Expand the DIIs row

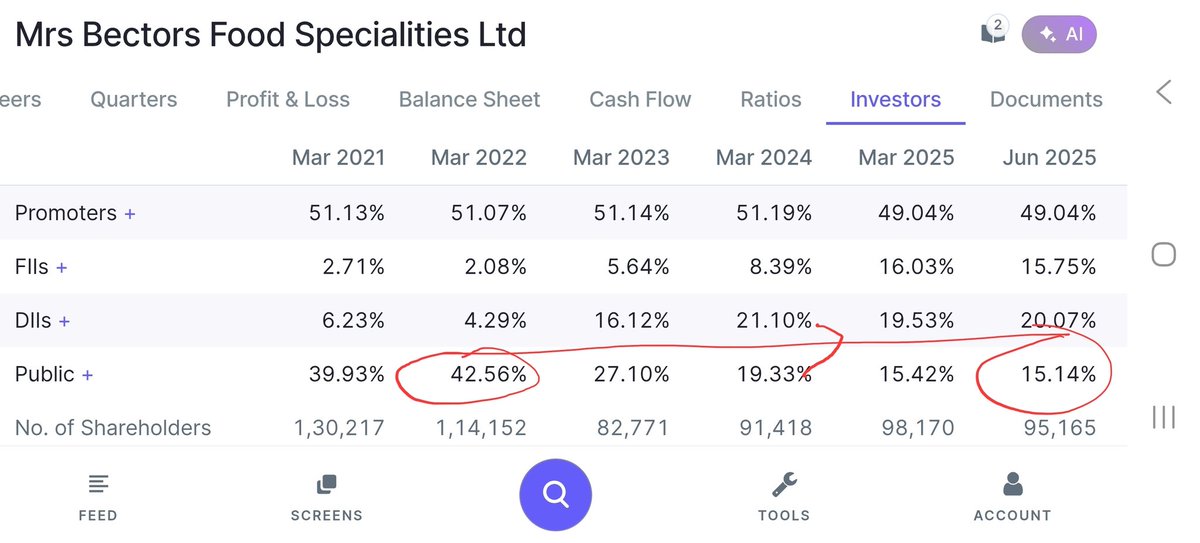[x=64, y=321]
